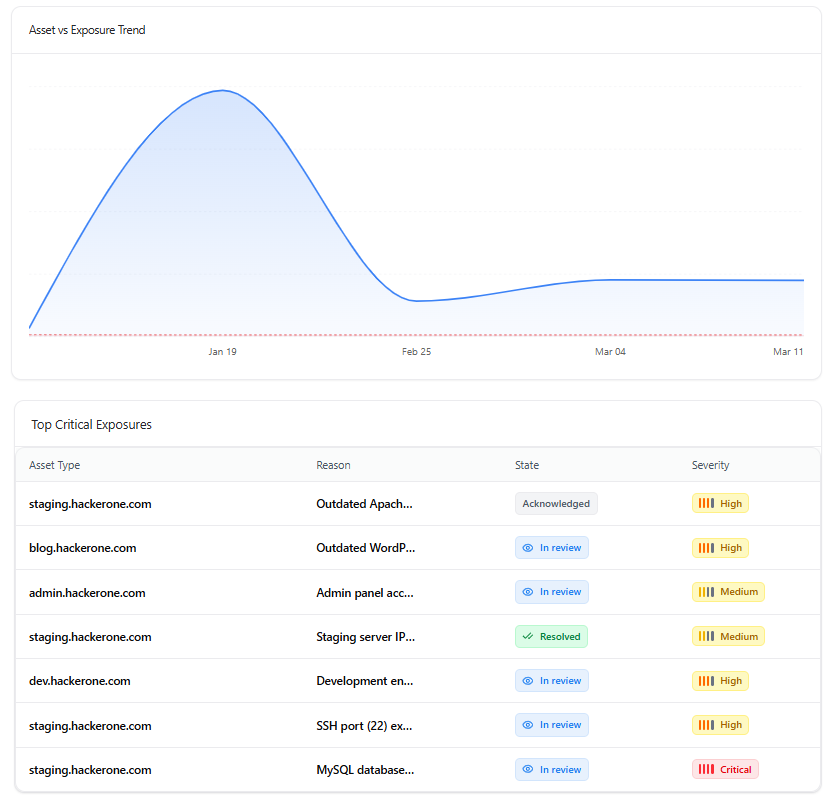Click the eye icon in MySQL database row
832x795 pixels.
coord(527,769)
